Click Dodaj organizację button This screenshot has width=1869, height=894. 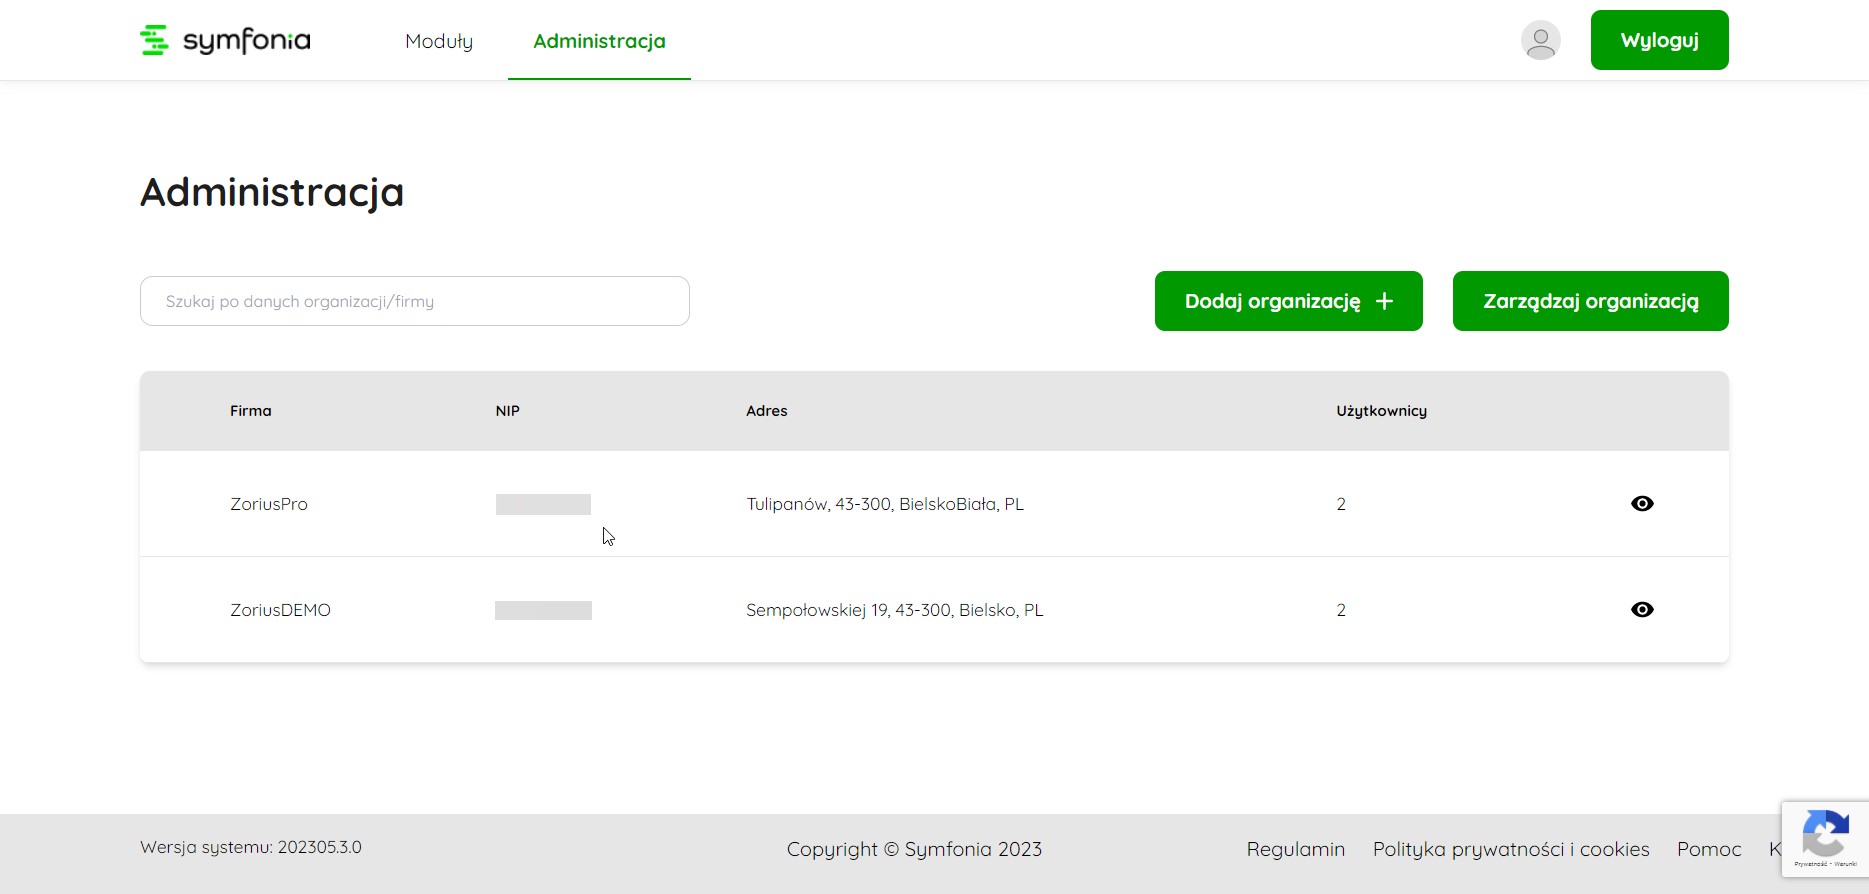tap(1288, 301)
